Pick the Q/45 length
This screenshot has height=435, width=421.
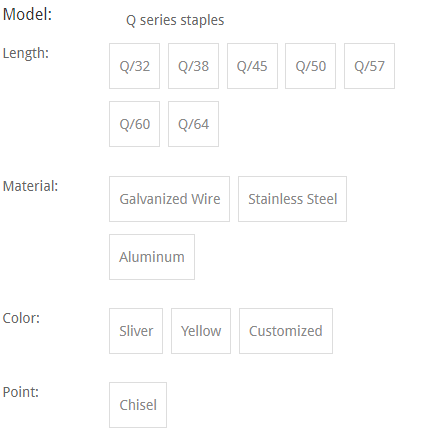[252, 66]
